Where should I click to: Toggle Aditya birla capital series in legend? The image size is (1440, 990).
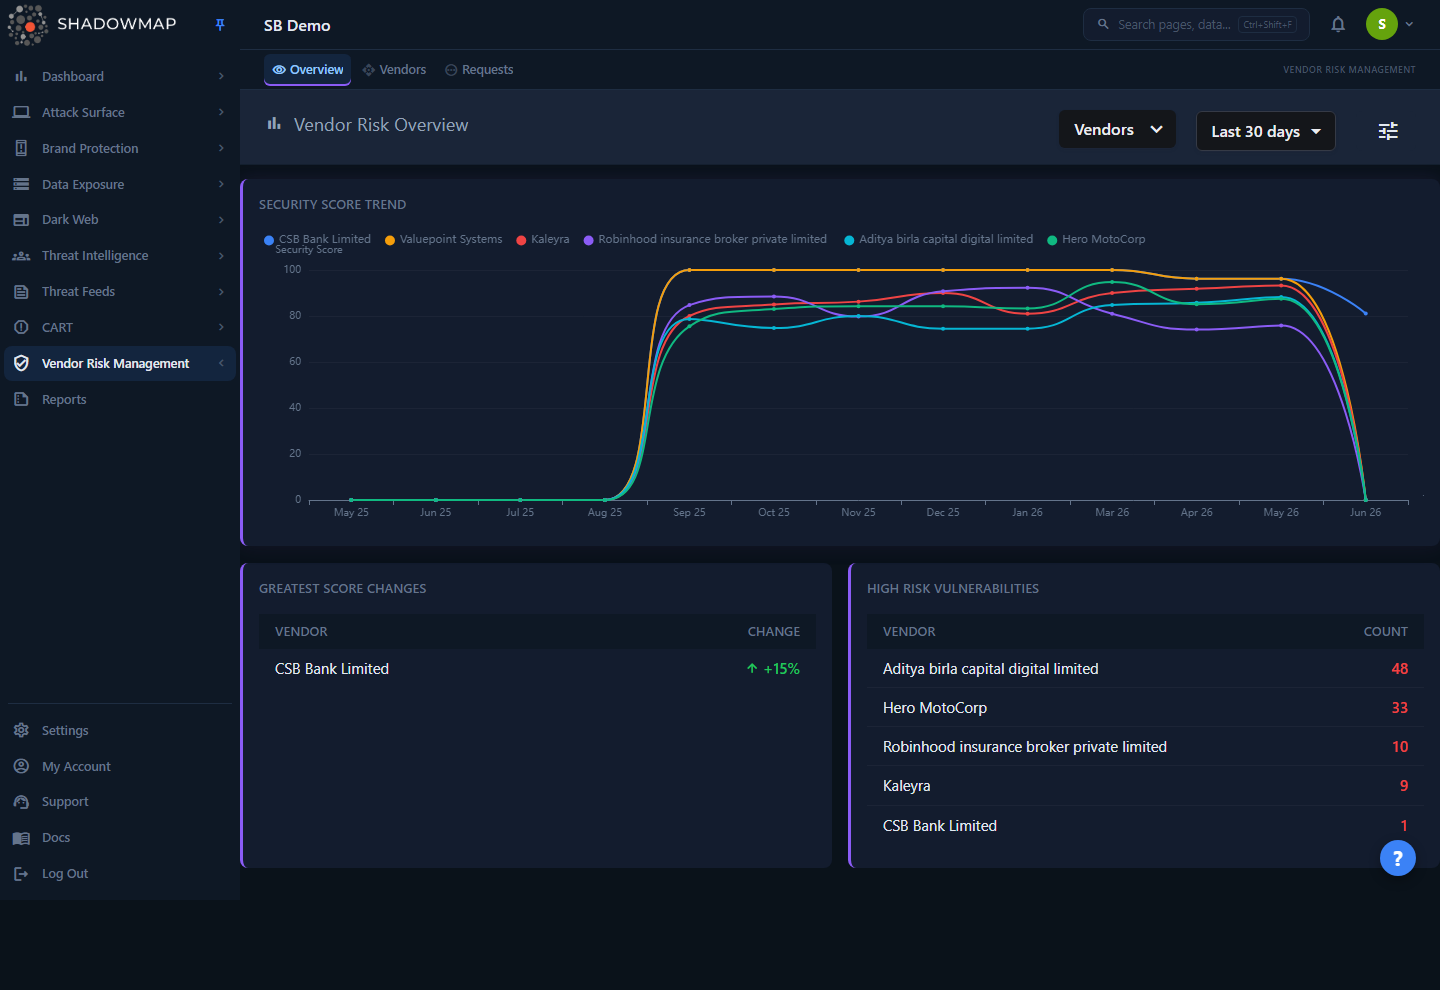[x=939, y=239]
